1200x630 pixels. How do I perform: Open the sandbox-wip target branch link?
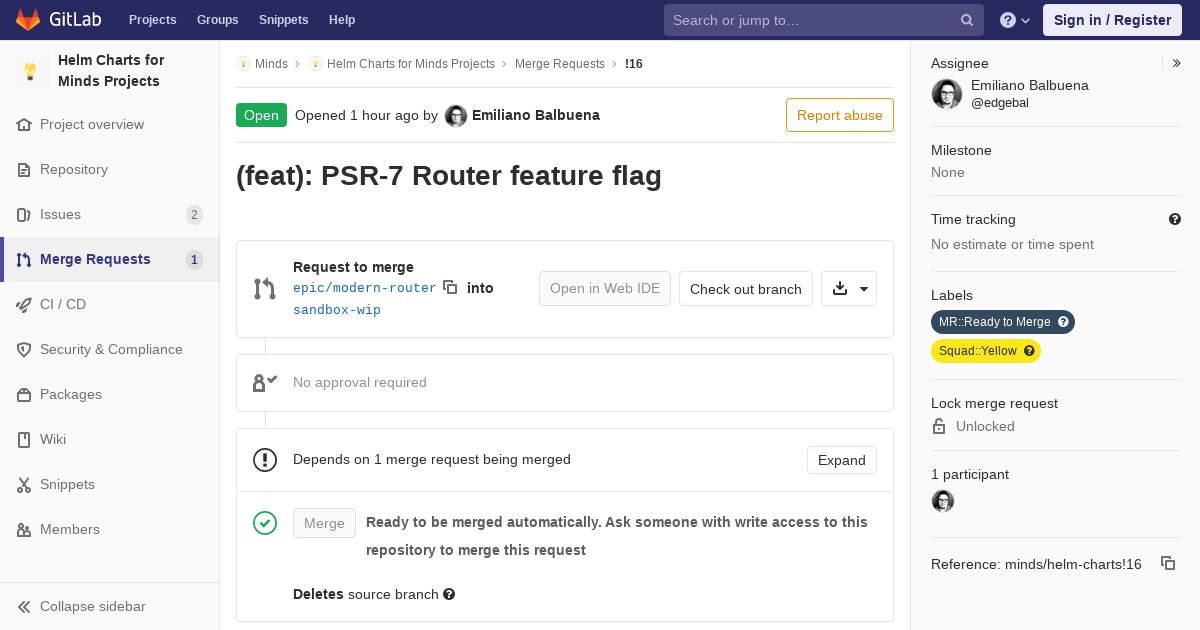coord(337,310)
